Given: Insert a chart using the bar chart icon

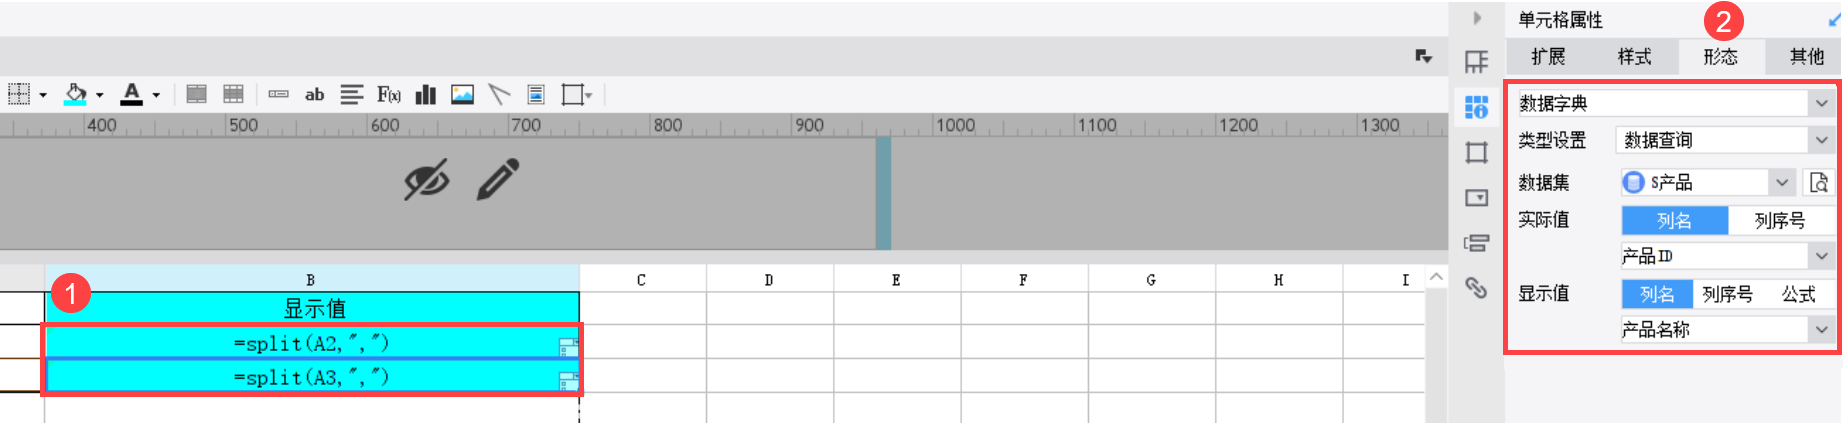Looking at the screenshot, I should pos(426,94).
